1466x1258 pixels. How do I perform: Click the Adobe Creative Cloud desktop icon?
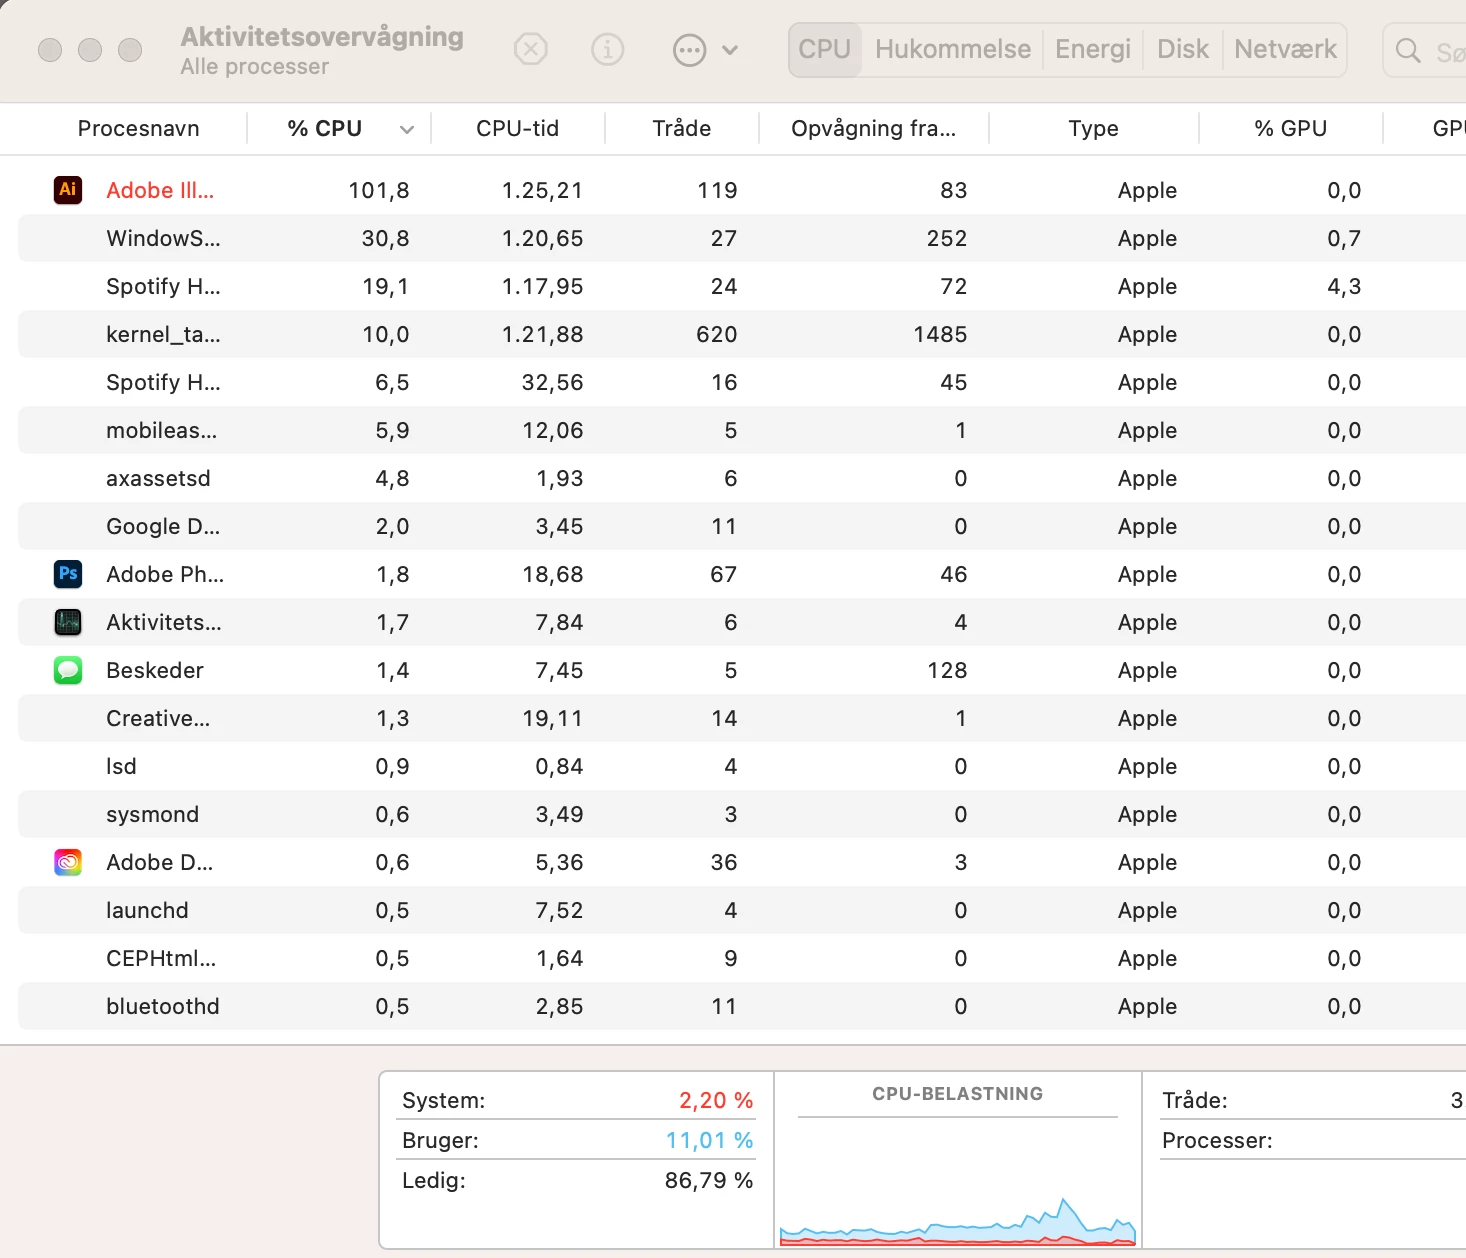coord(68,861)
